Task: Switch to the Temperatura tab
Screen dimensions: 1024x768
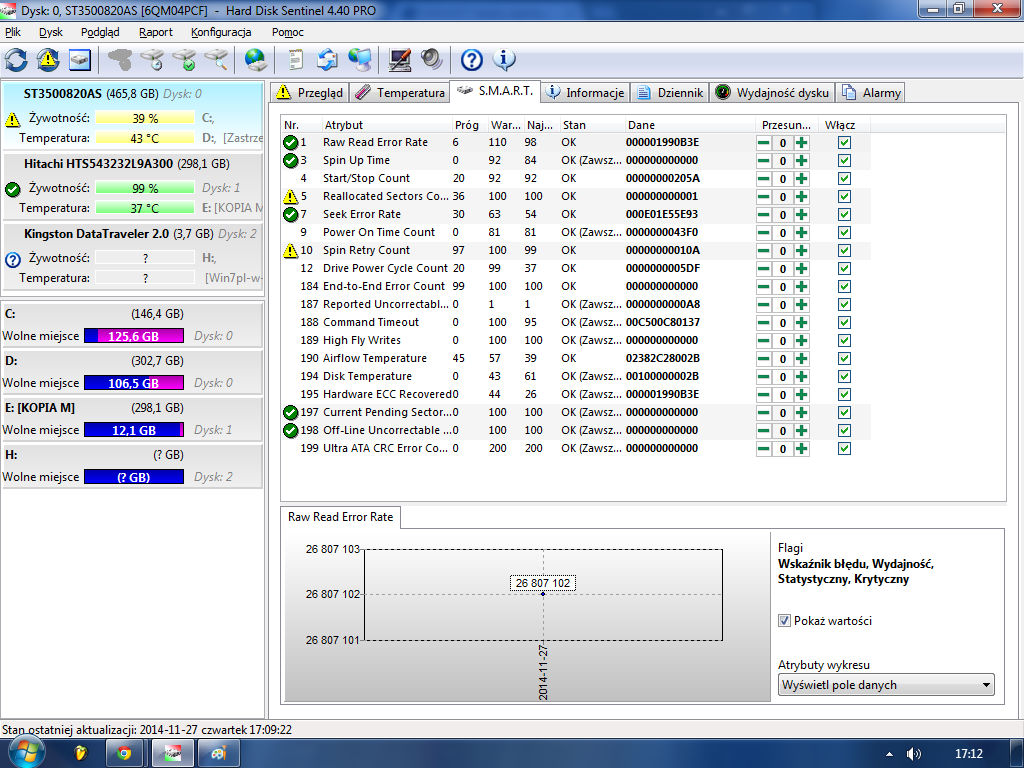Action: click(x=400, y=93)
